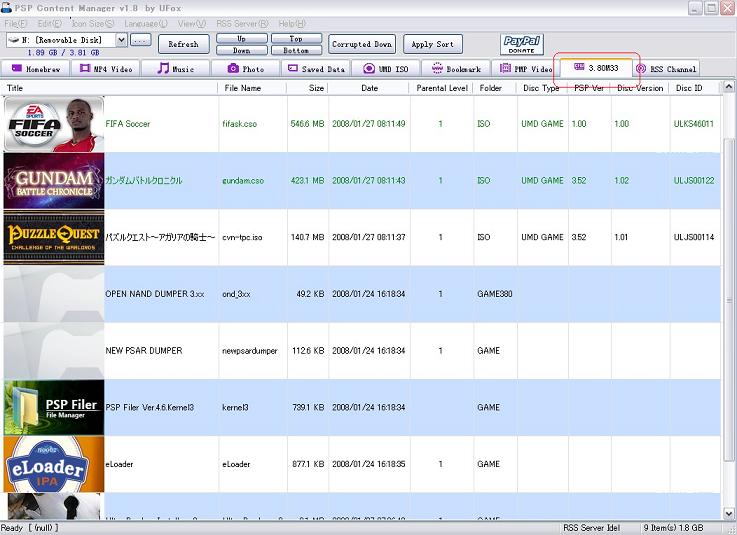Click the Photo camera icon
Viewport: 737px width, 535px height.
pos(233,68)
